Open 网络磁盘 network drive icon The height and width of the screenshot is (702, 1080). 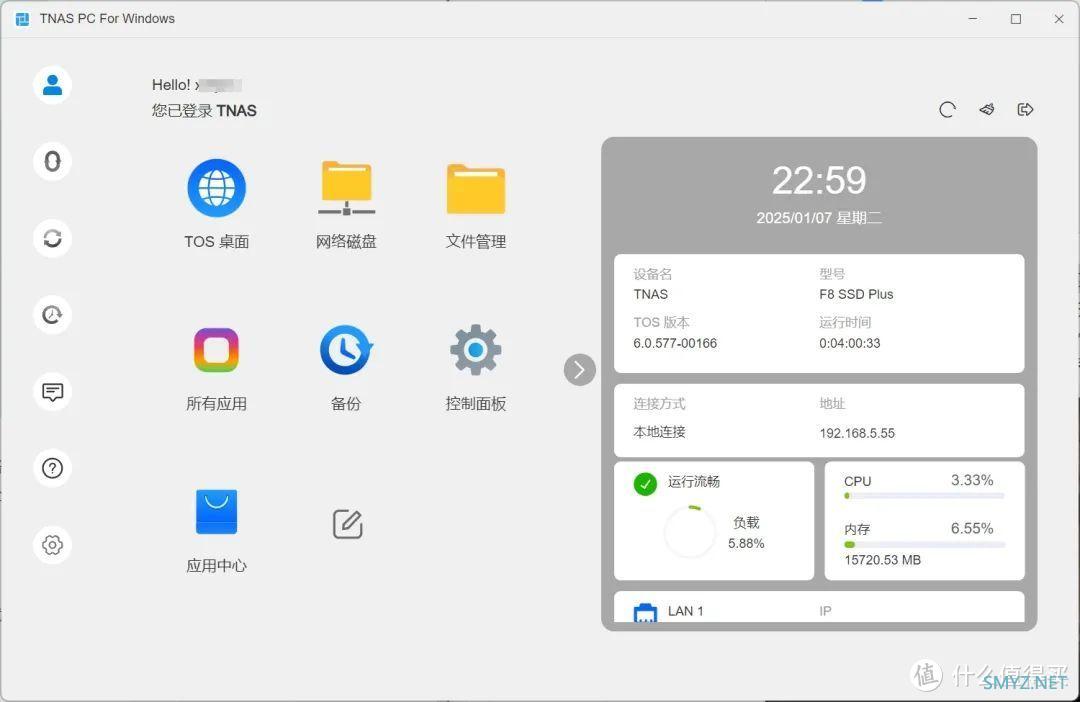point(346,188)
